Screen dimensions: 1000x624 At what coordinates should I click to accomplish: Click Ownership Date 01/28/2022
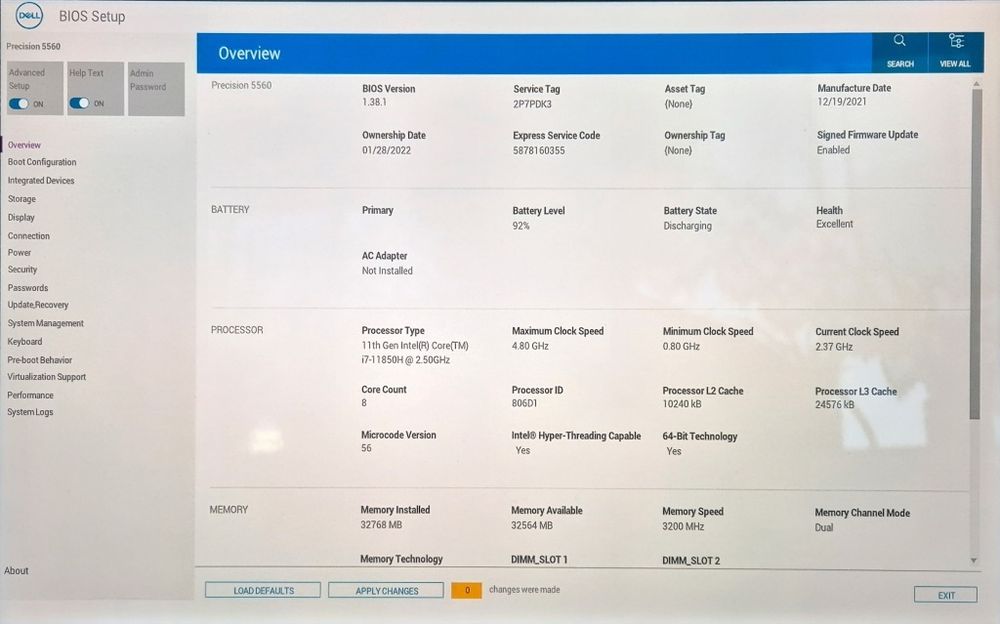(386, 151)
